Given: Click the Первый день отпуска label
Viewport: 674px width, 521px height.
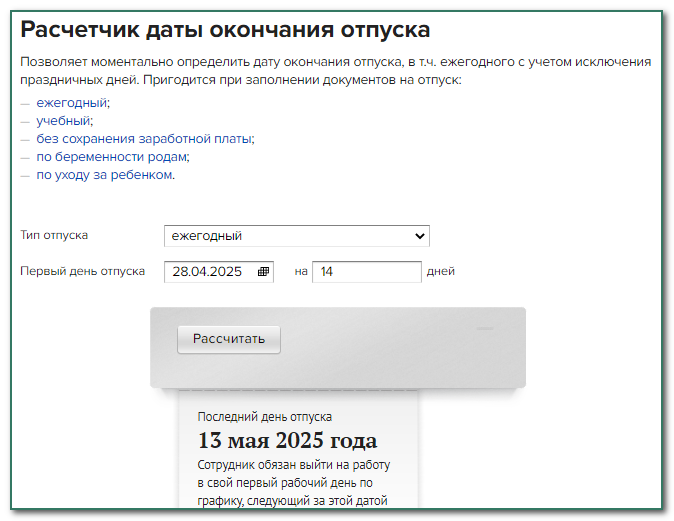Looking at the screenshot, I should point(82,271).
